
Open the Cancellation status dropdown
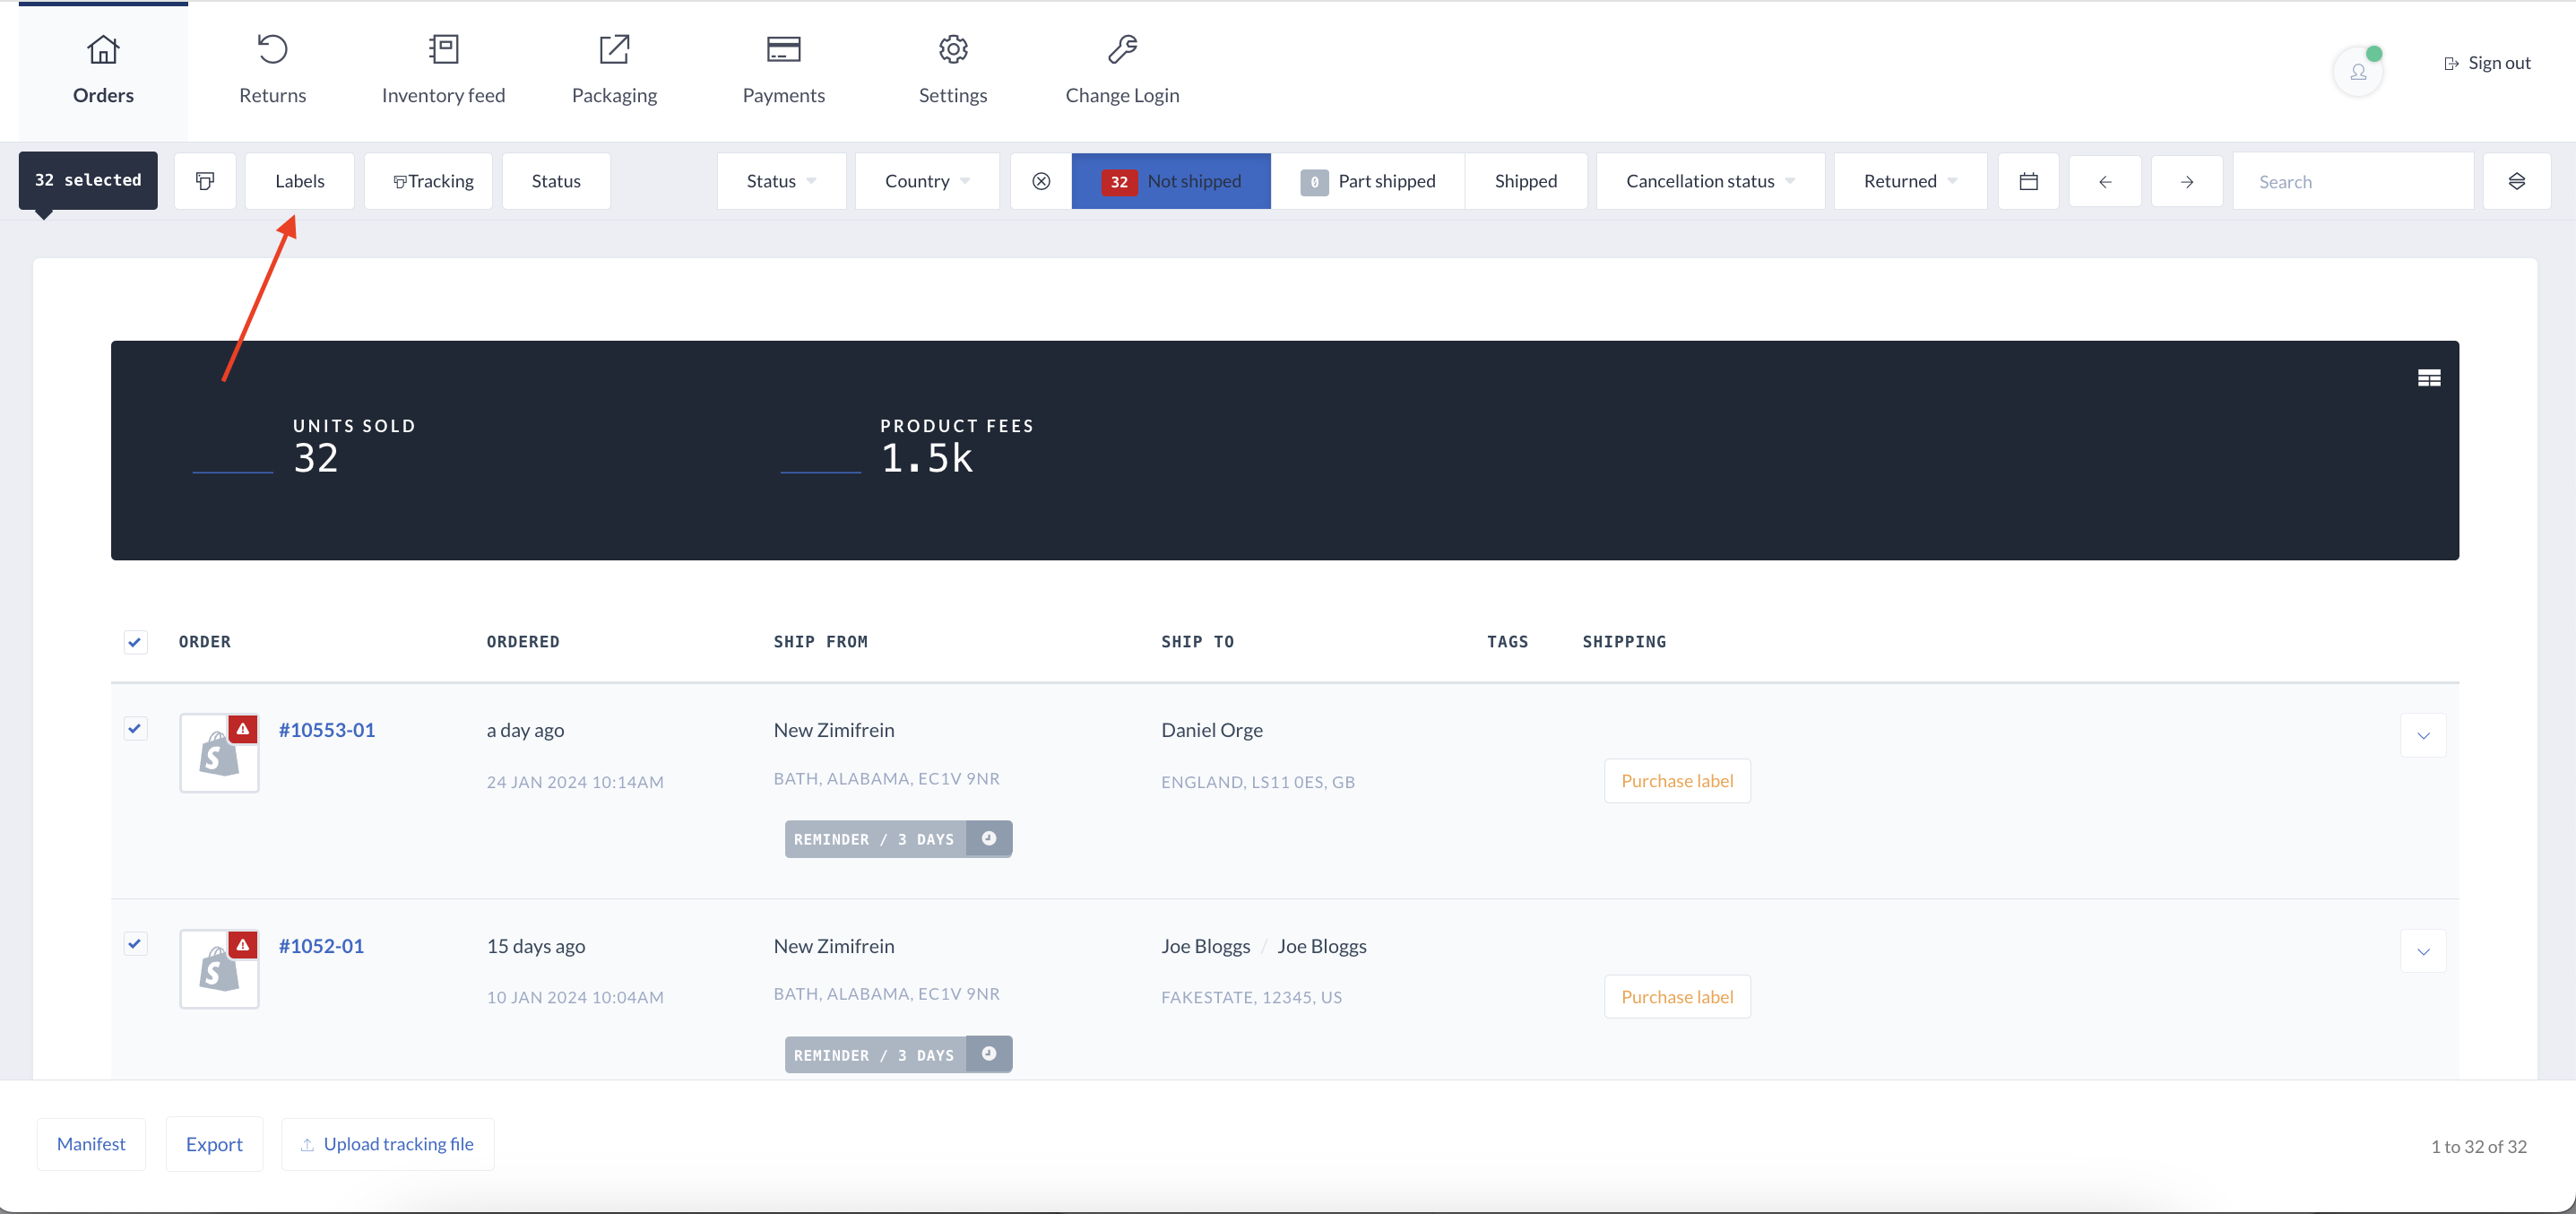[1711, 181]
